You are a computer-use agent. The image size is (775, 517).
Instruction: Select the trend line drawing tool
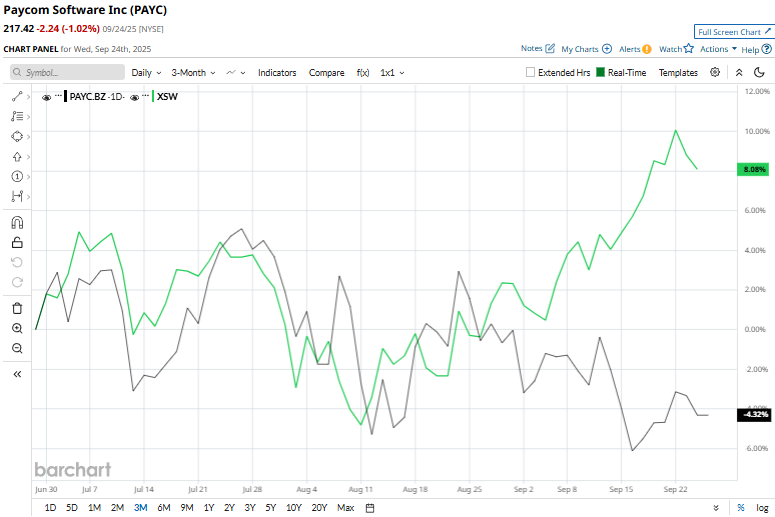click(x=17, y=97)
